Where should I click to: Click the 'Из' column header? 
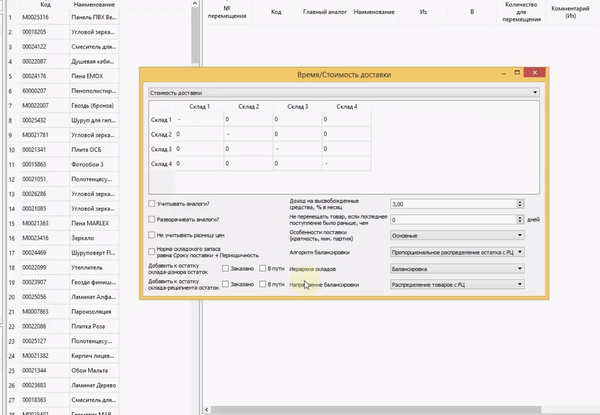tap(423, 12)
